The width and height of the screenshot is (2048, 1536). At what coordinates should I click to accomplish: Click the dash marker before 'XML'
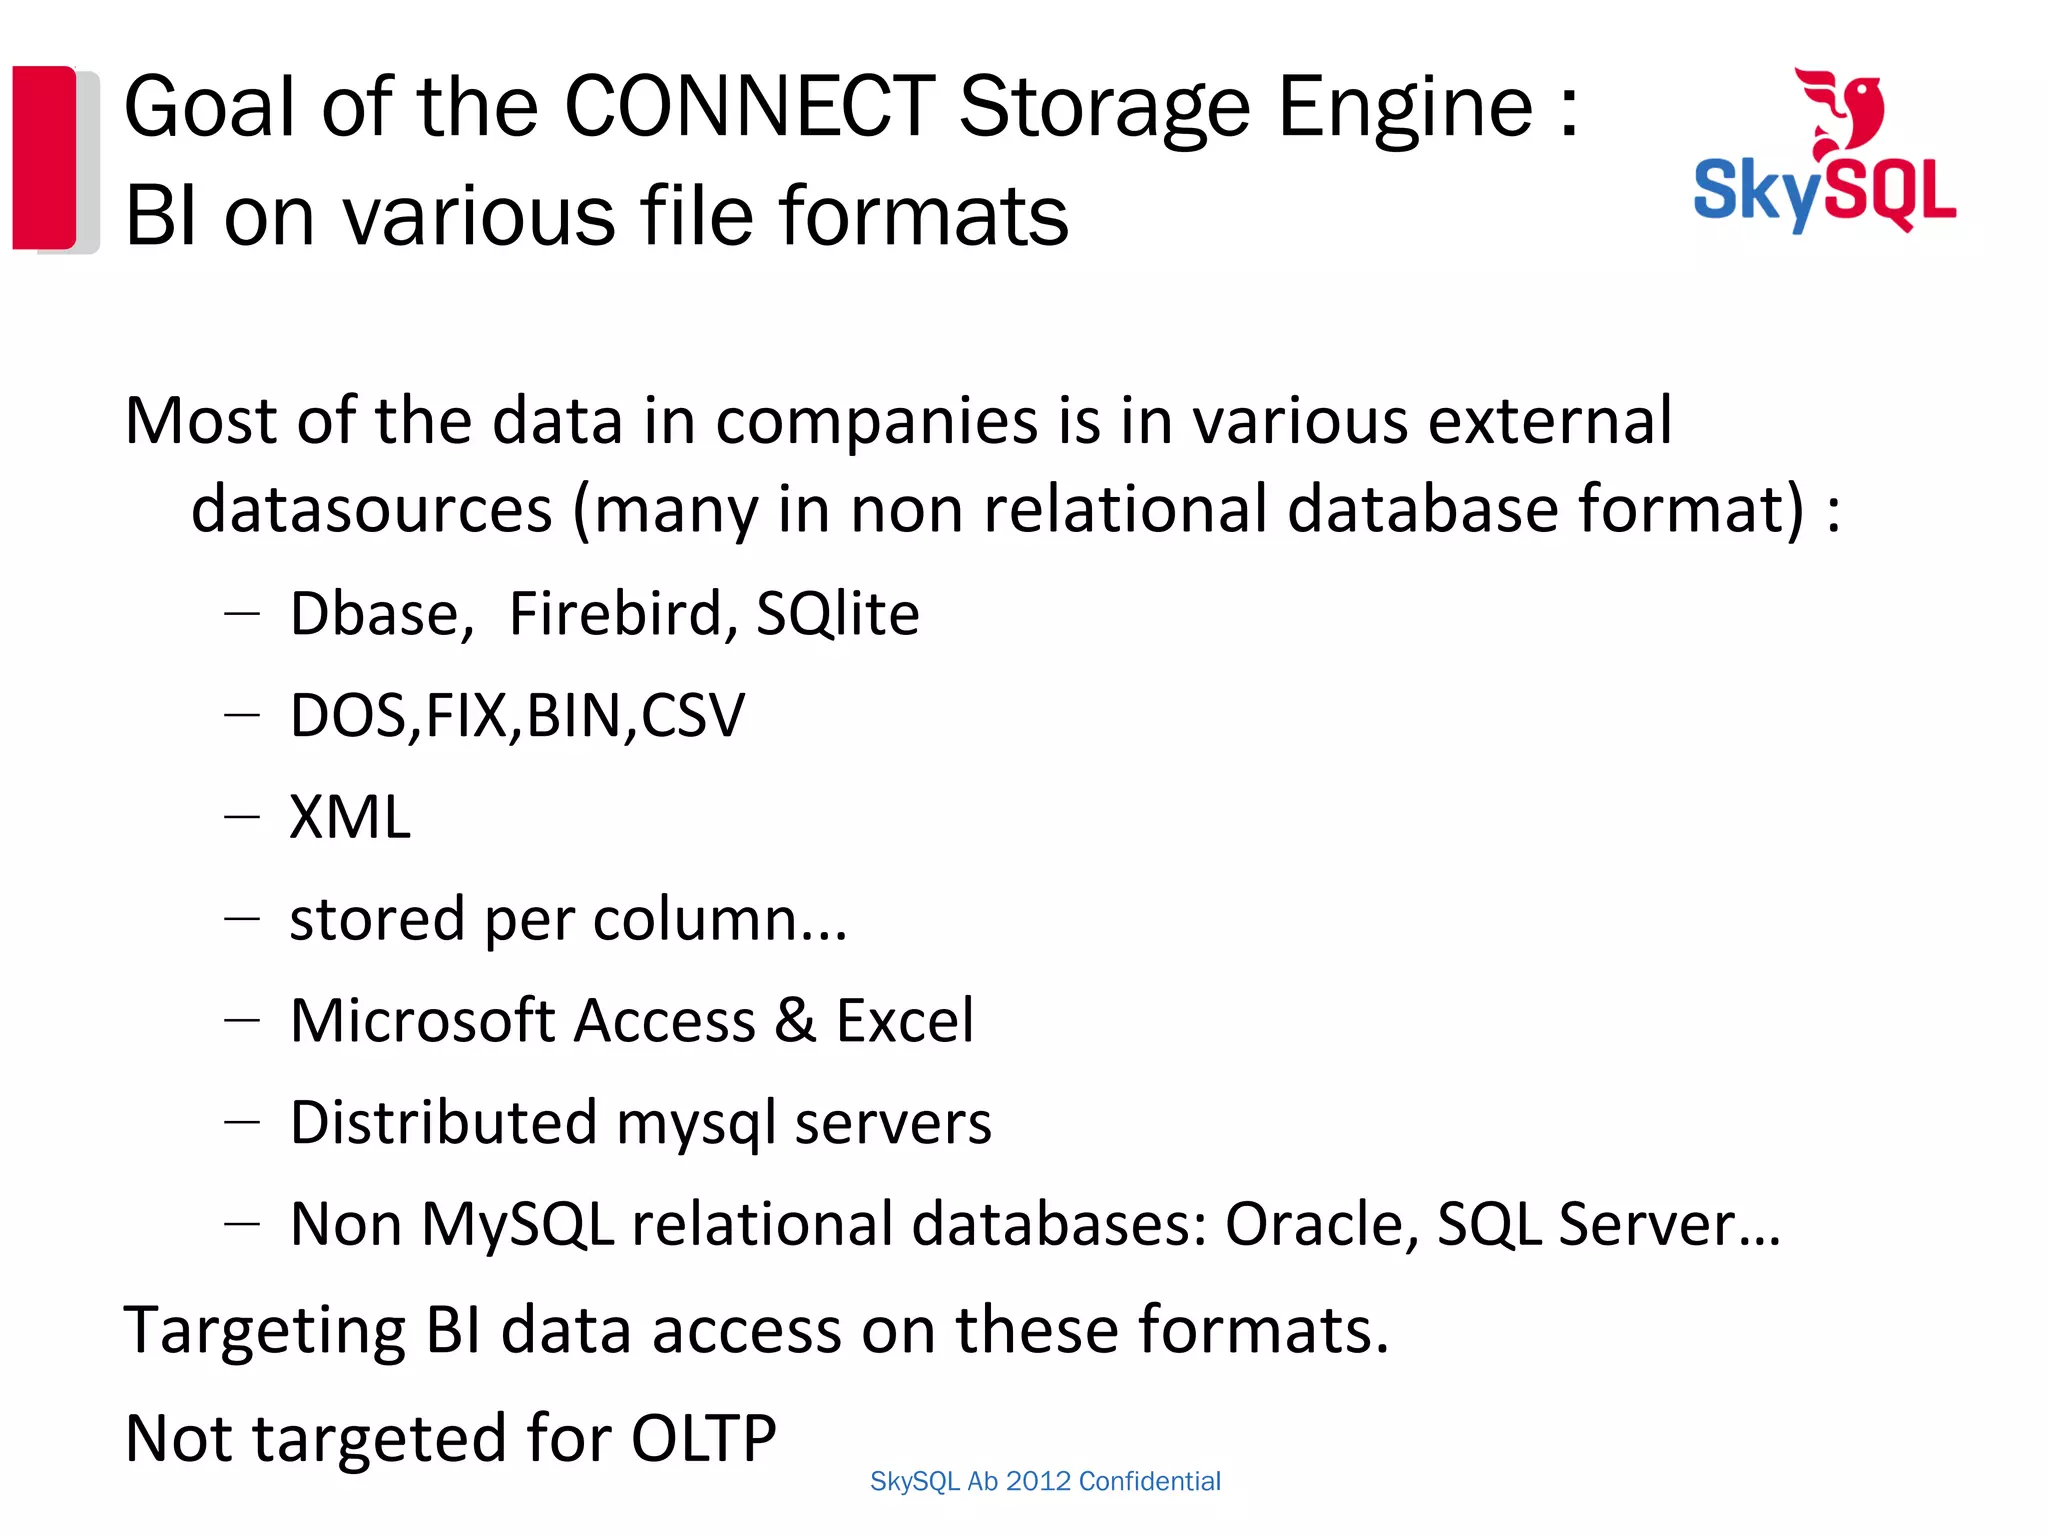242,817
